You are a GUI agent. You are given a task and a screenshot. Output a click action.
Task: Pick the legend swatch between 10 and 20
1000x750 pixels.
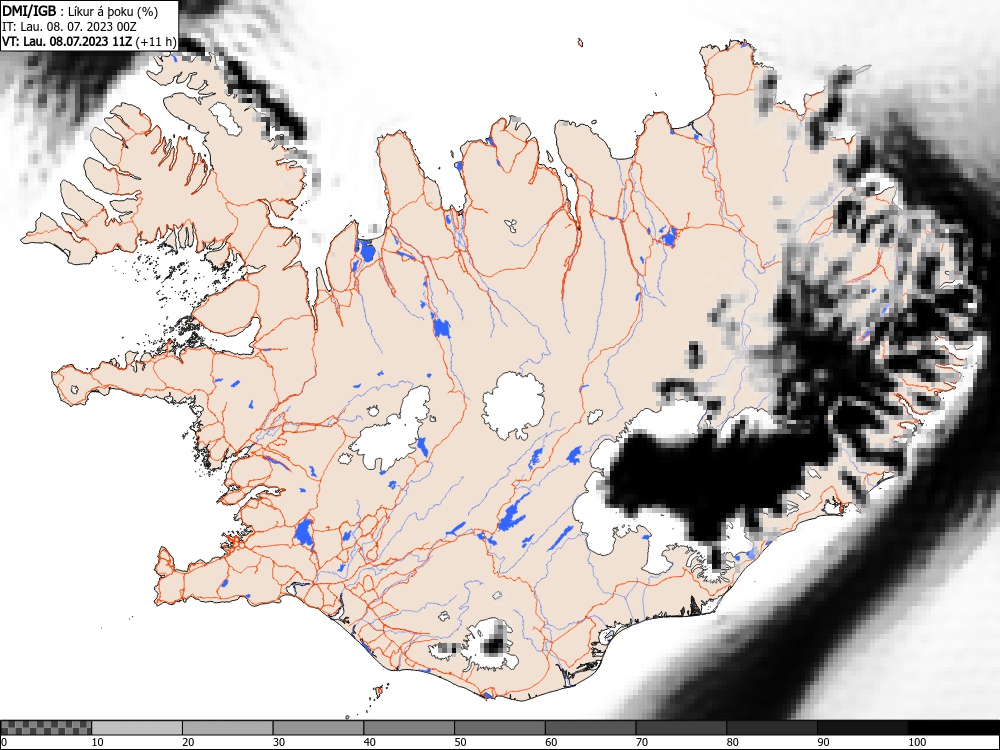coord(137,728)
